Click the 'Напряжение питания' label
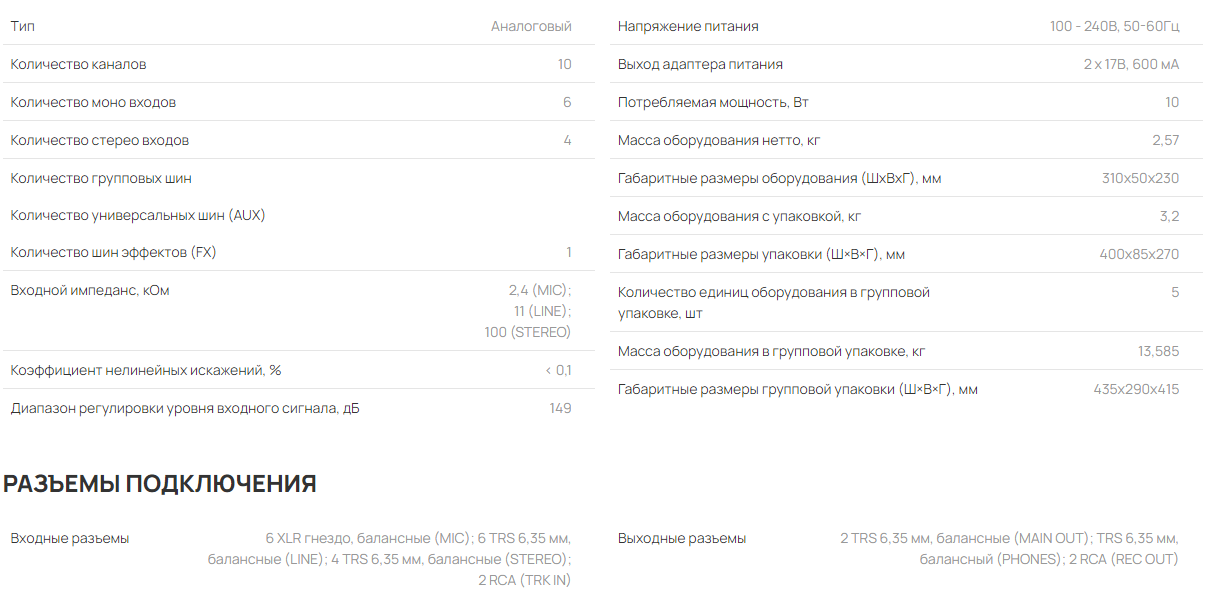1218x593 pixels. point(688,26)
